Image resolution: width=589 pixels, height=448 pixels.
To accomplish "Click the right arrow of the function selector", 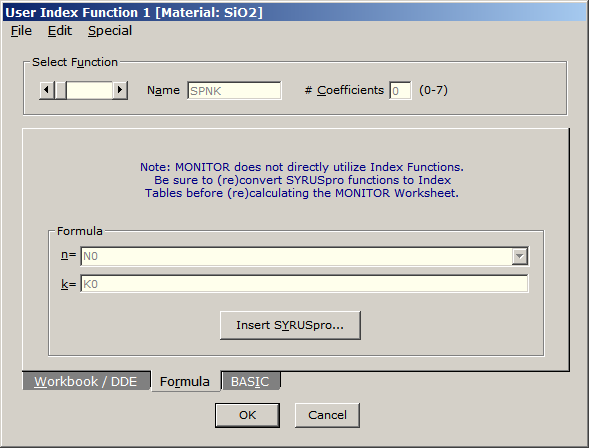I will tap(120, 90).
